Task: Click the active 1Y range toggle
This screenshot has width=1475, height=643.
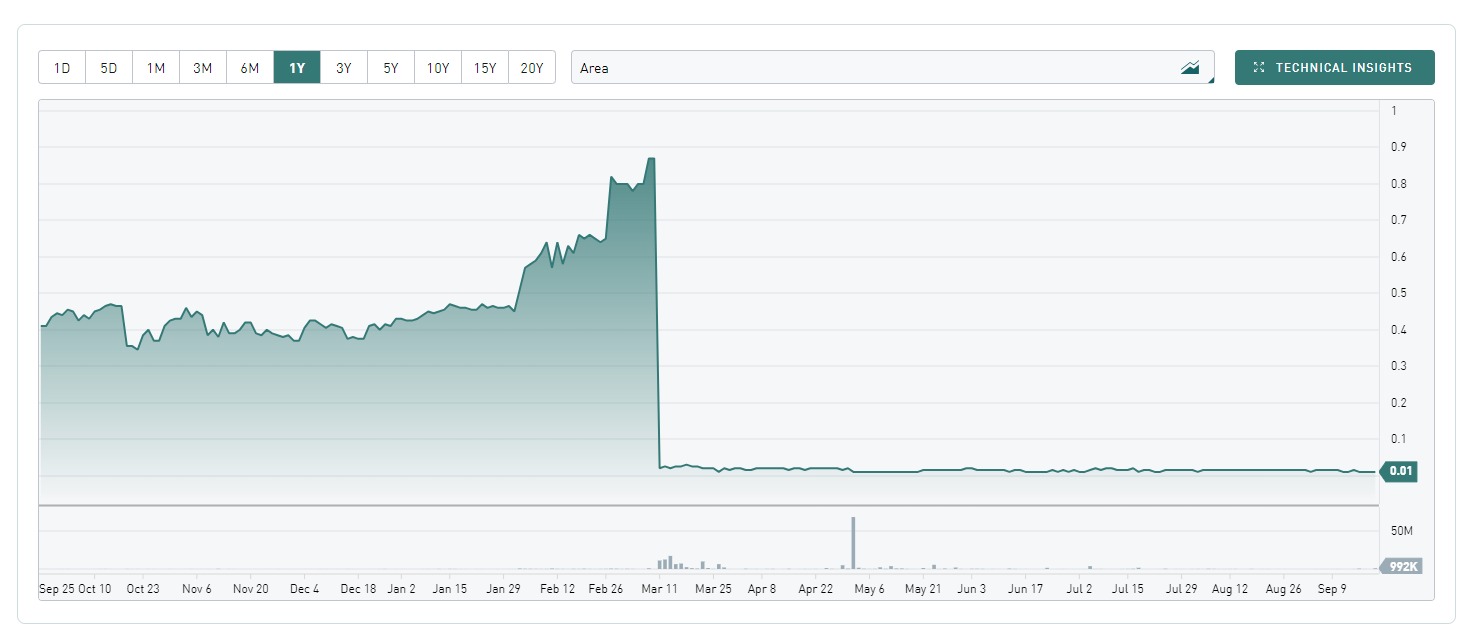Action: click(297, 68)
